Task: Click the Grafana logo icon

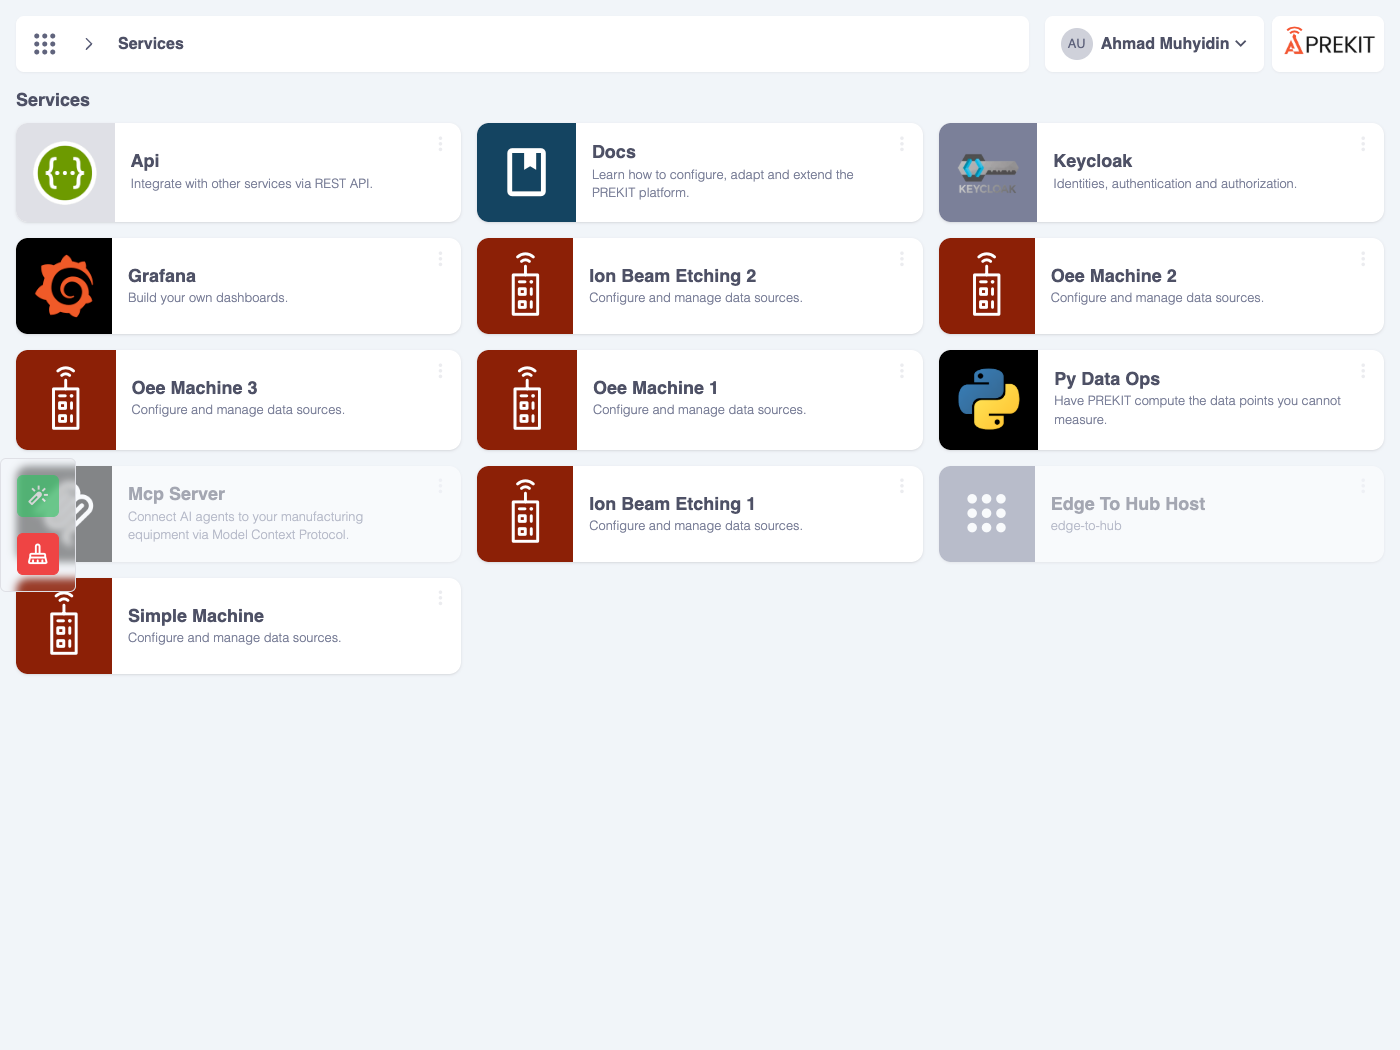Action: coord(64,286)
